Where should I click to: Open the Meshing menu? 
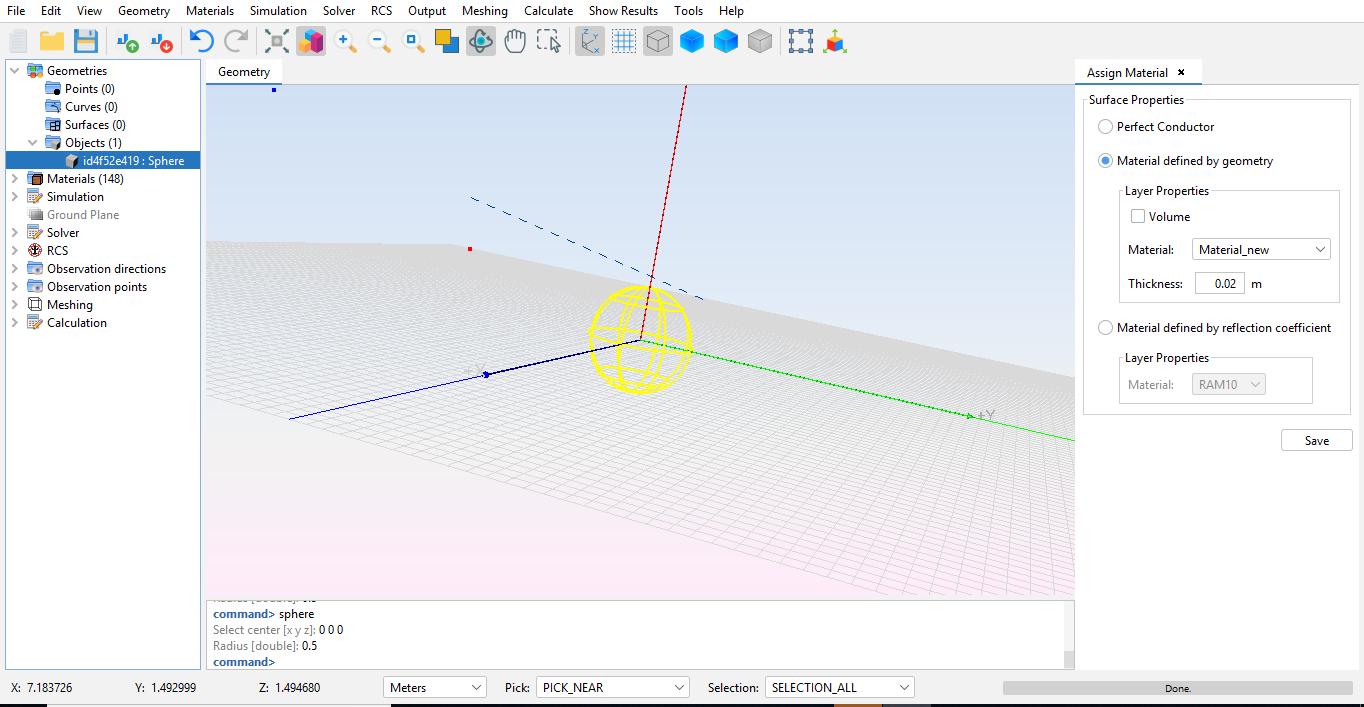(484, 11)
